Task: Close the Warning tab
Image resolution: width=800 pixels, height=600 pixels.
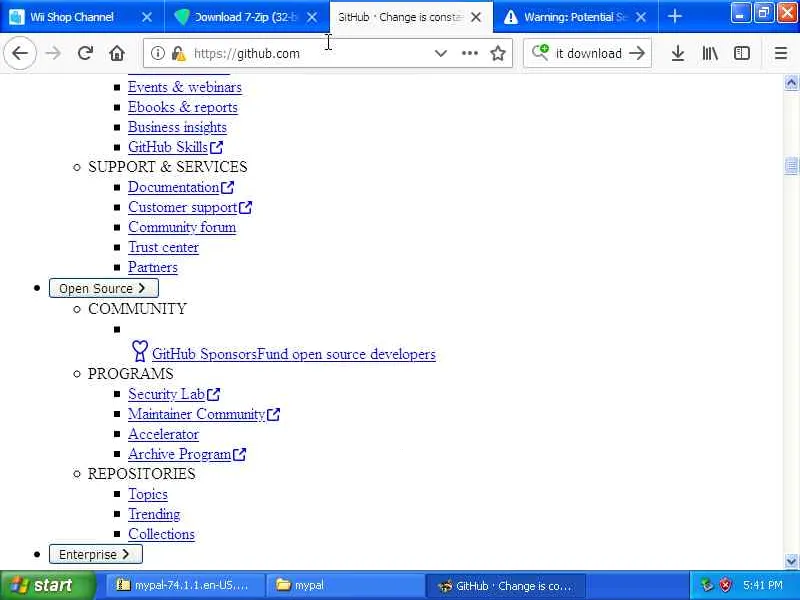Action: coord(641,17)
